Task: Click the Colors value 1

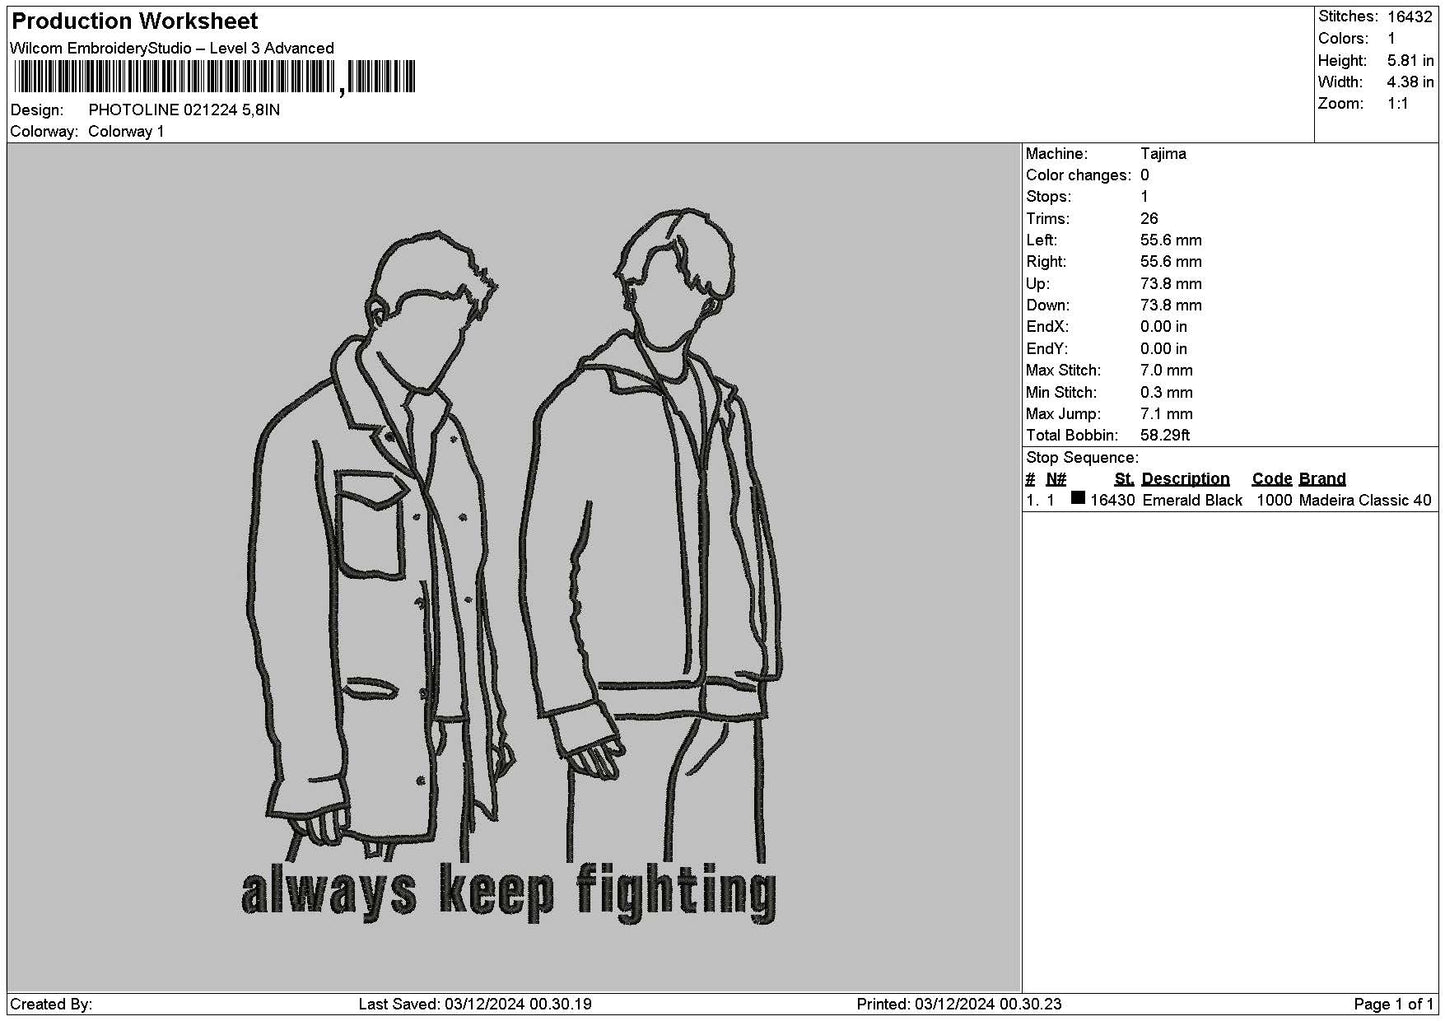Action: click(x=1391, y=38)
